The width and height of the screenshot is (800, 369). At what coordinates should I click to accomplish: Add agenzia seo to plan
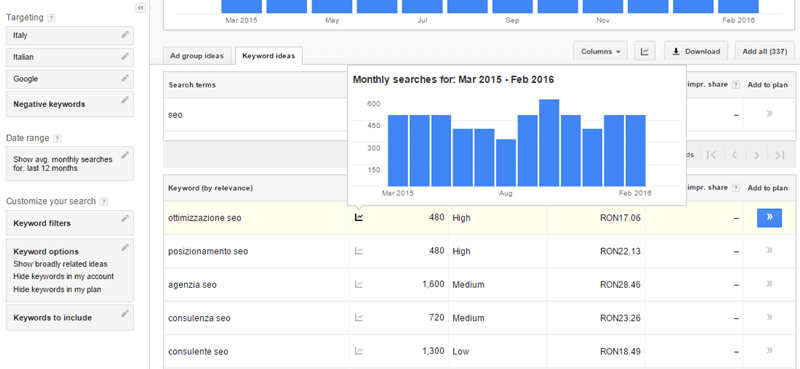point(769,283)
